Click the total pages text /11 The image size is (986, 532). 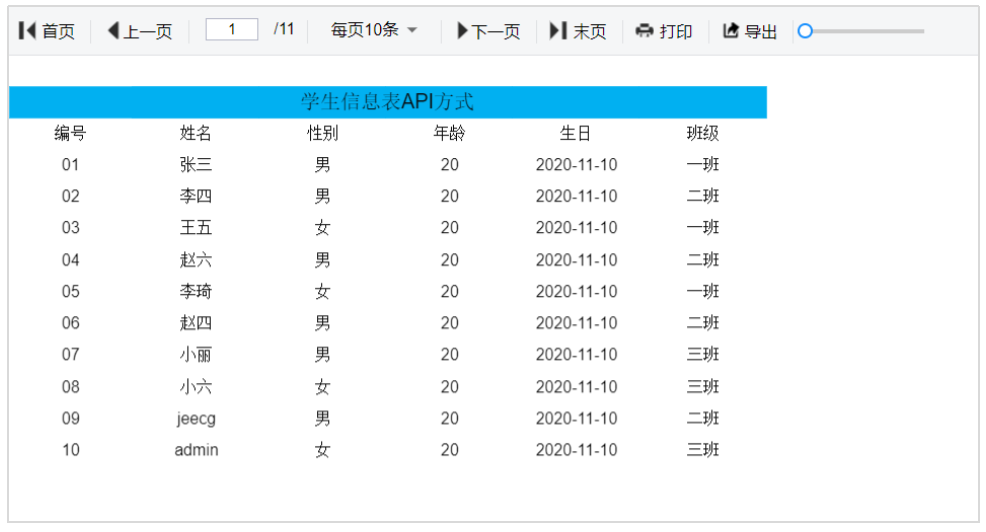click(284, 30)
